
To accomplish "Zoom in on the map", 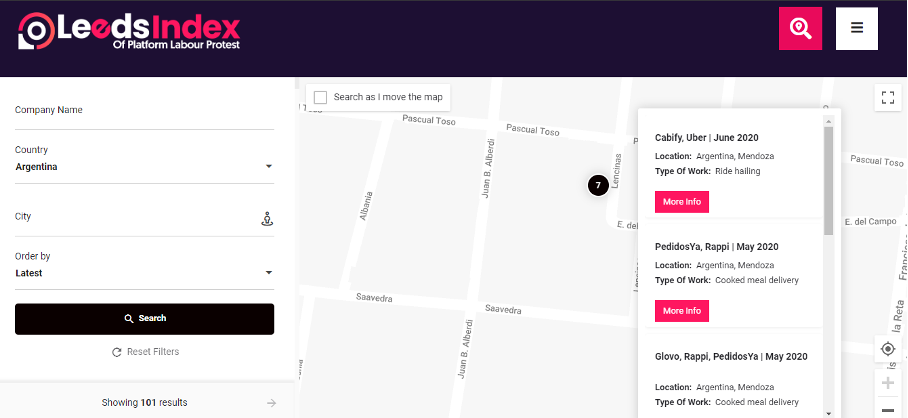I will point(888,383).
